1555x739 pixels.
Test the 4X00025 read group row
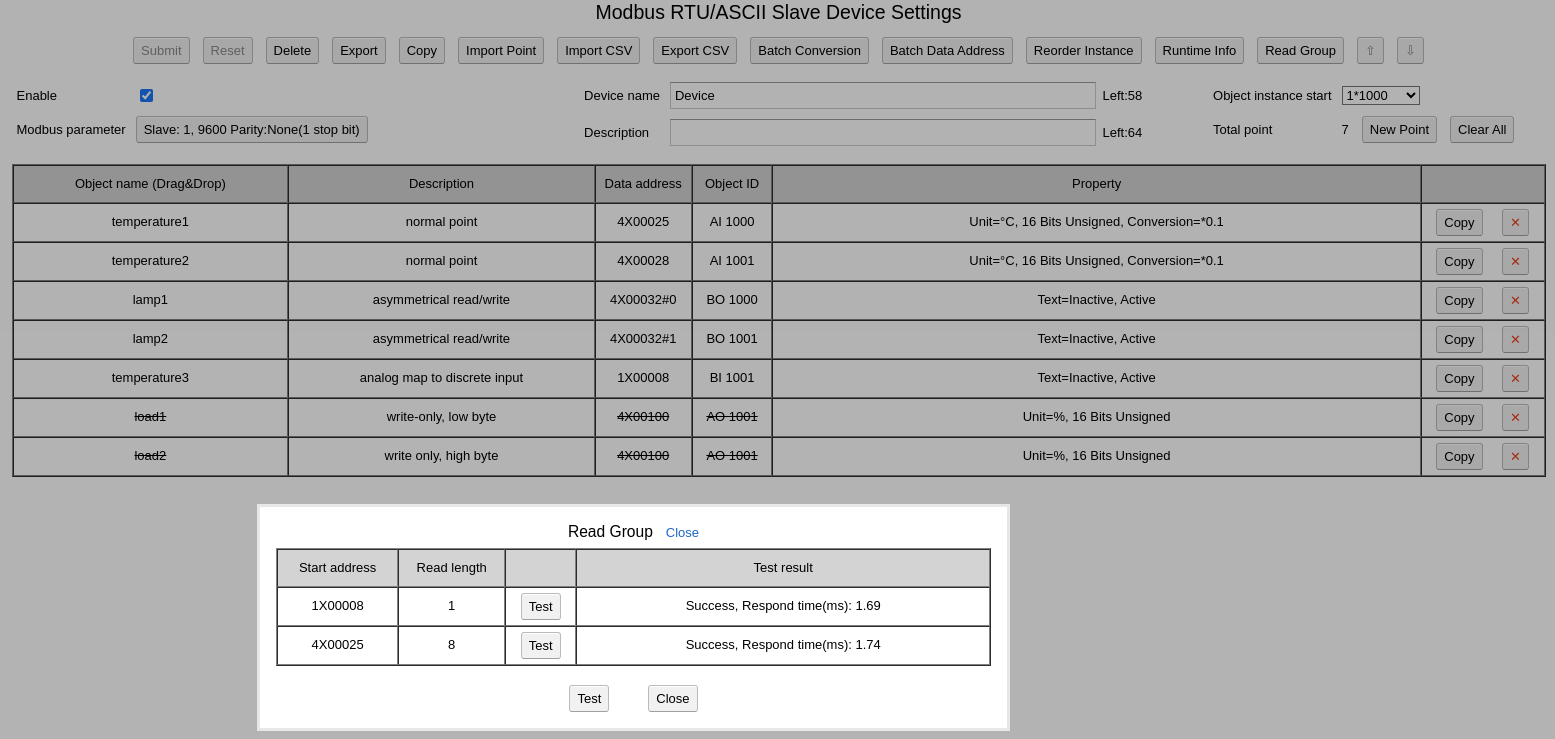click(541, 645)
